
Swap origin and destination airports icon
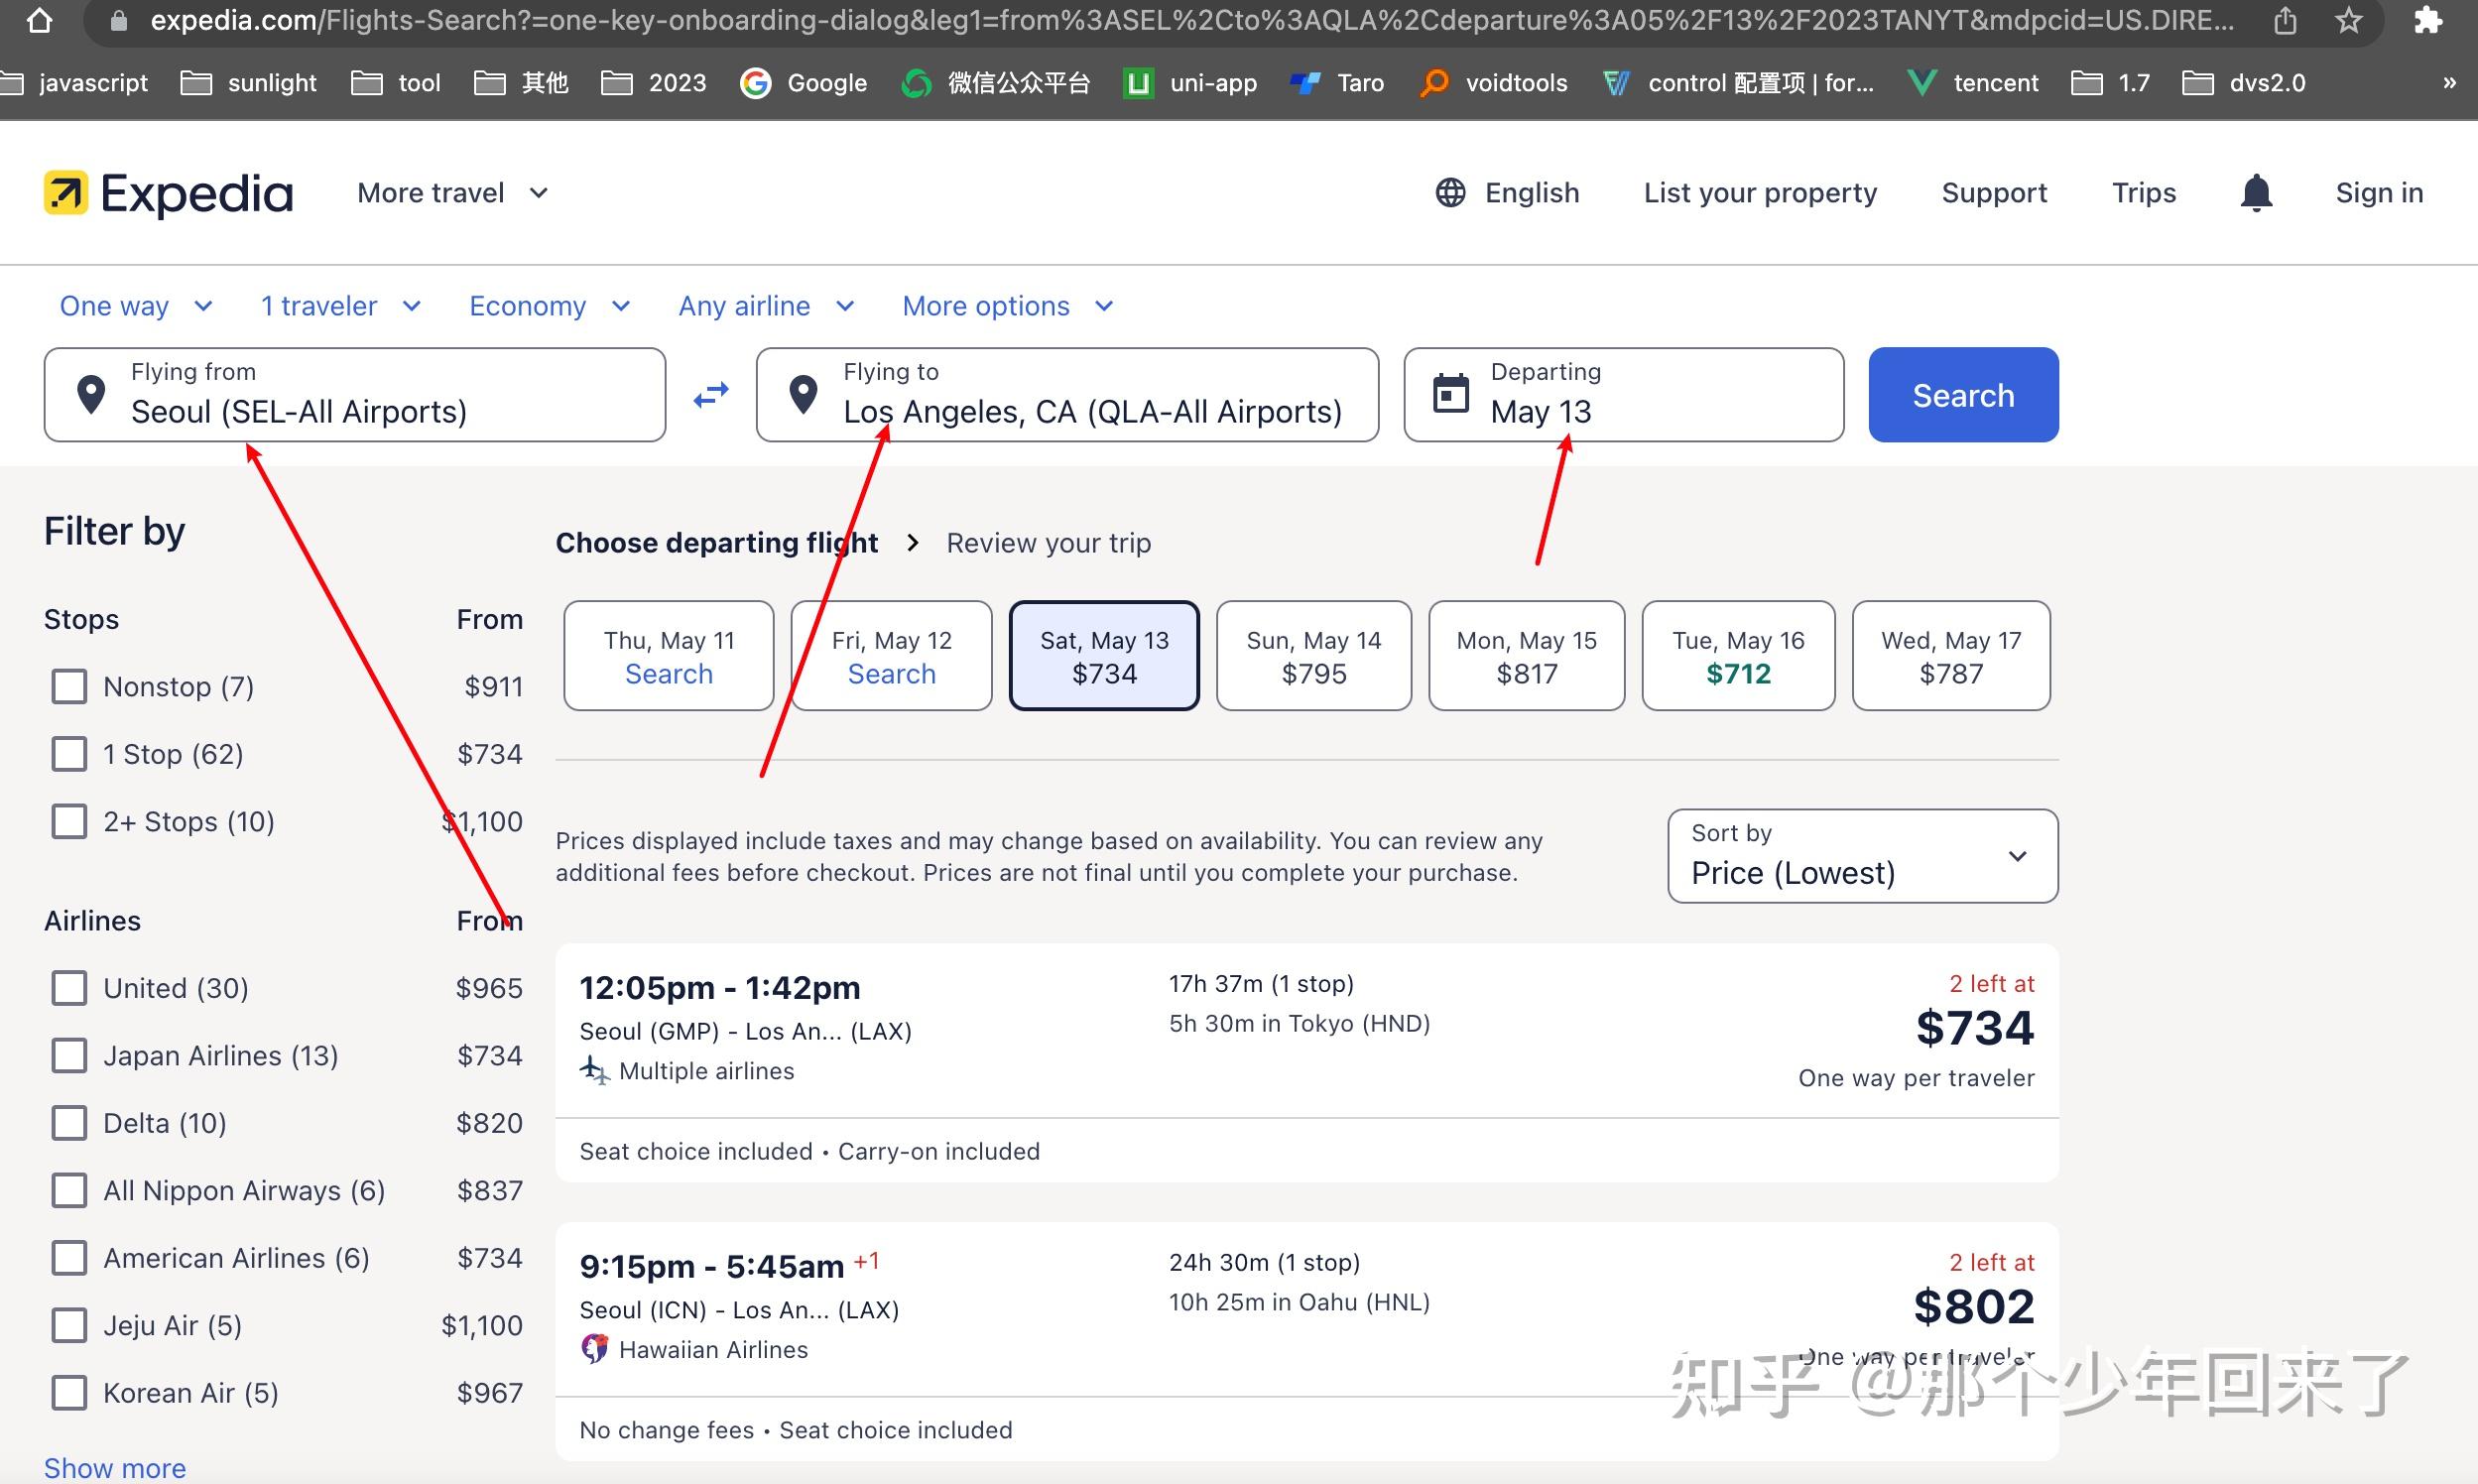pos(711,395)
